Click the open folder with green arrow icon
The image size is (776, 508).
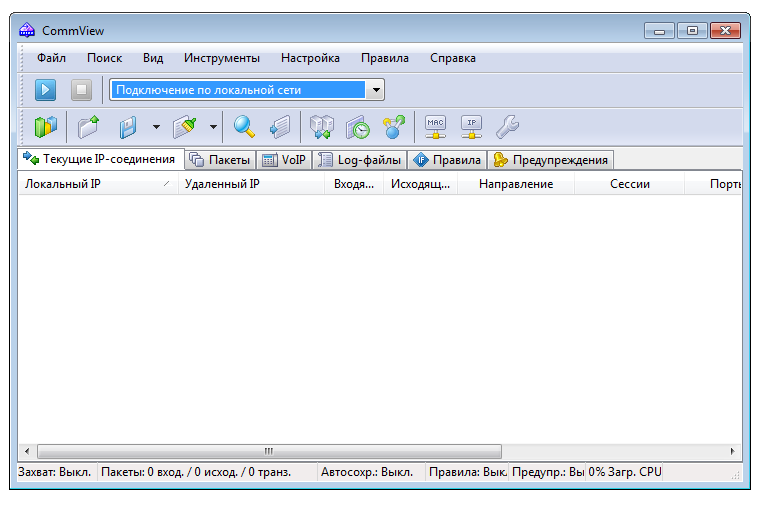89,127
